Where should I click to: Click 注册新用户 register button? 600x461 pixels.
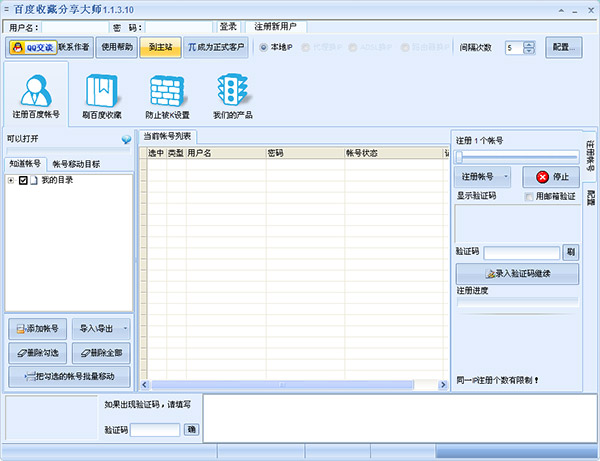(x=276, y=27)
